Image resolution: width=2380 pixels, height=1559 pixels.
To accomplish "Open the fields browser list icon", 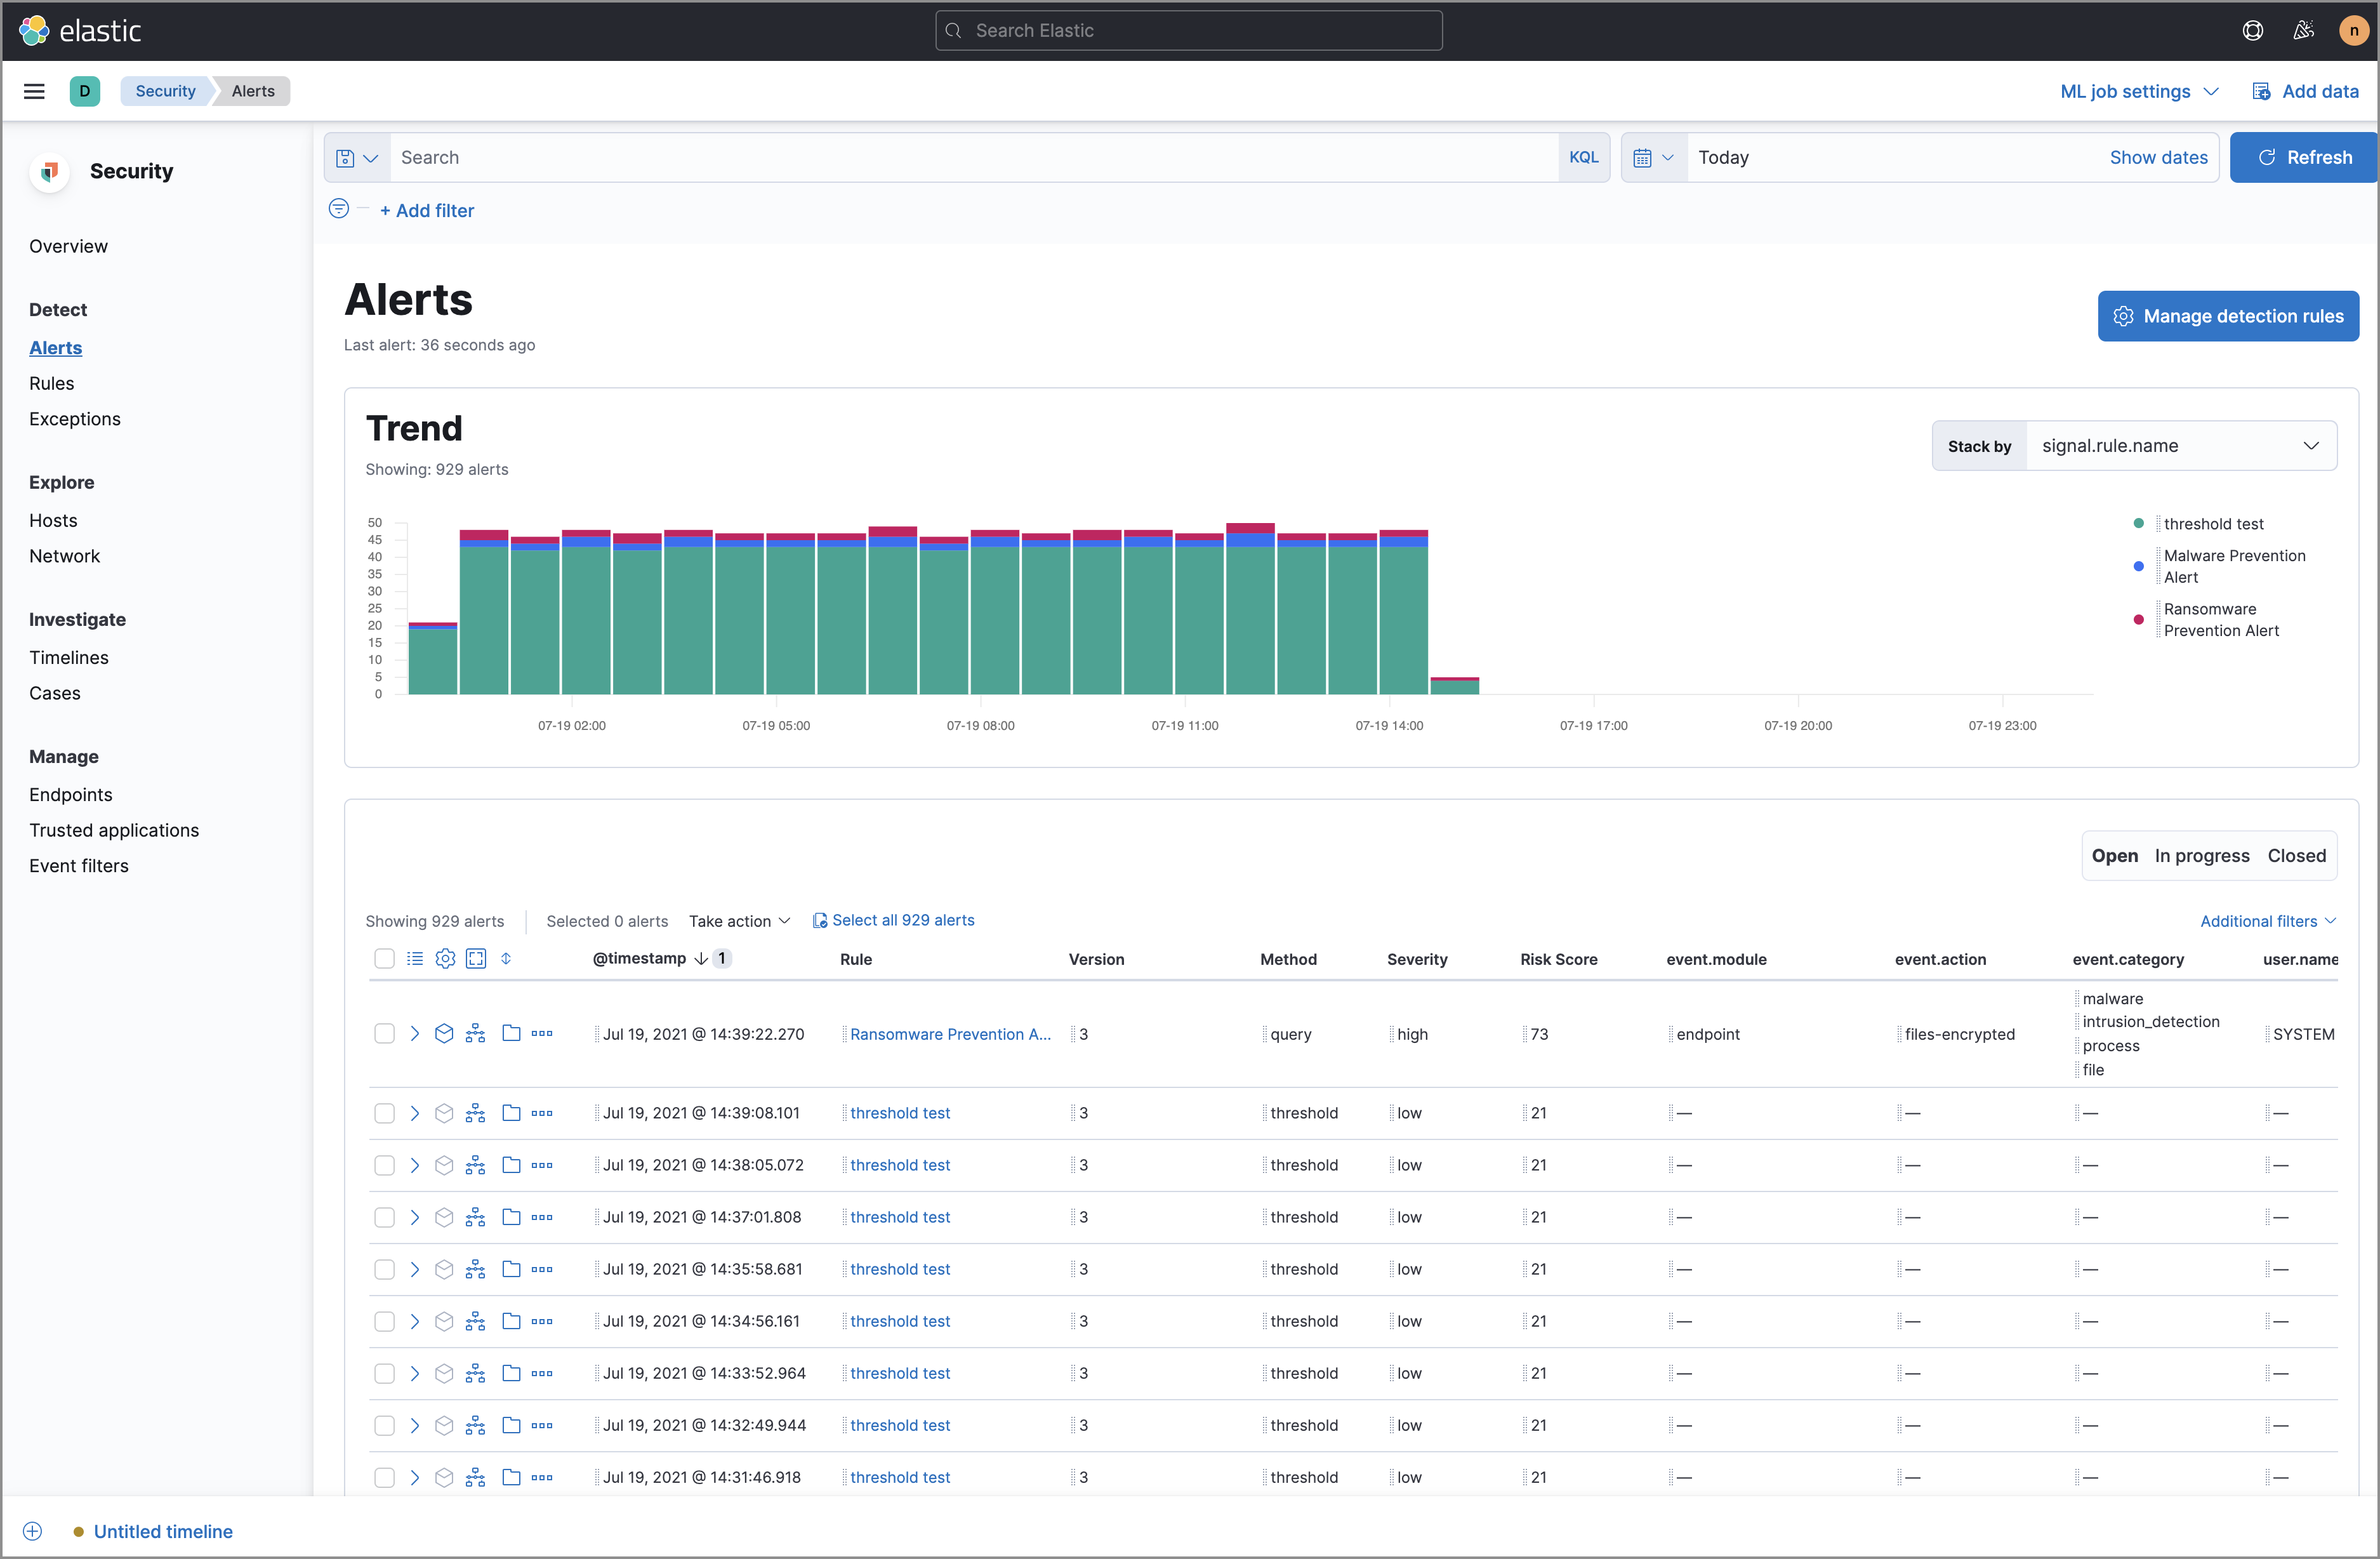I will tap(415, 958).
